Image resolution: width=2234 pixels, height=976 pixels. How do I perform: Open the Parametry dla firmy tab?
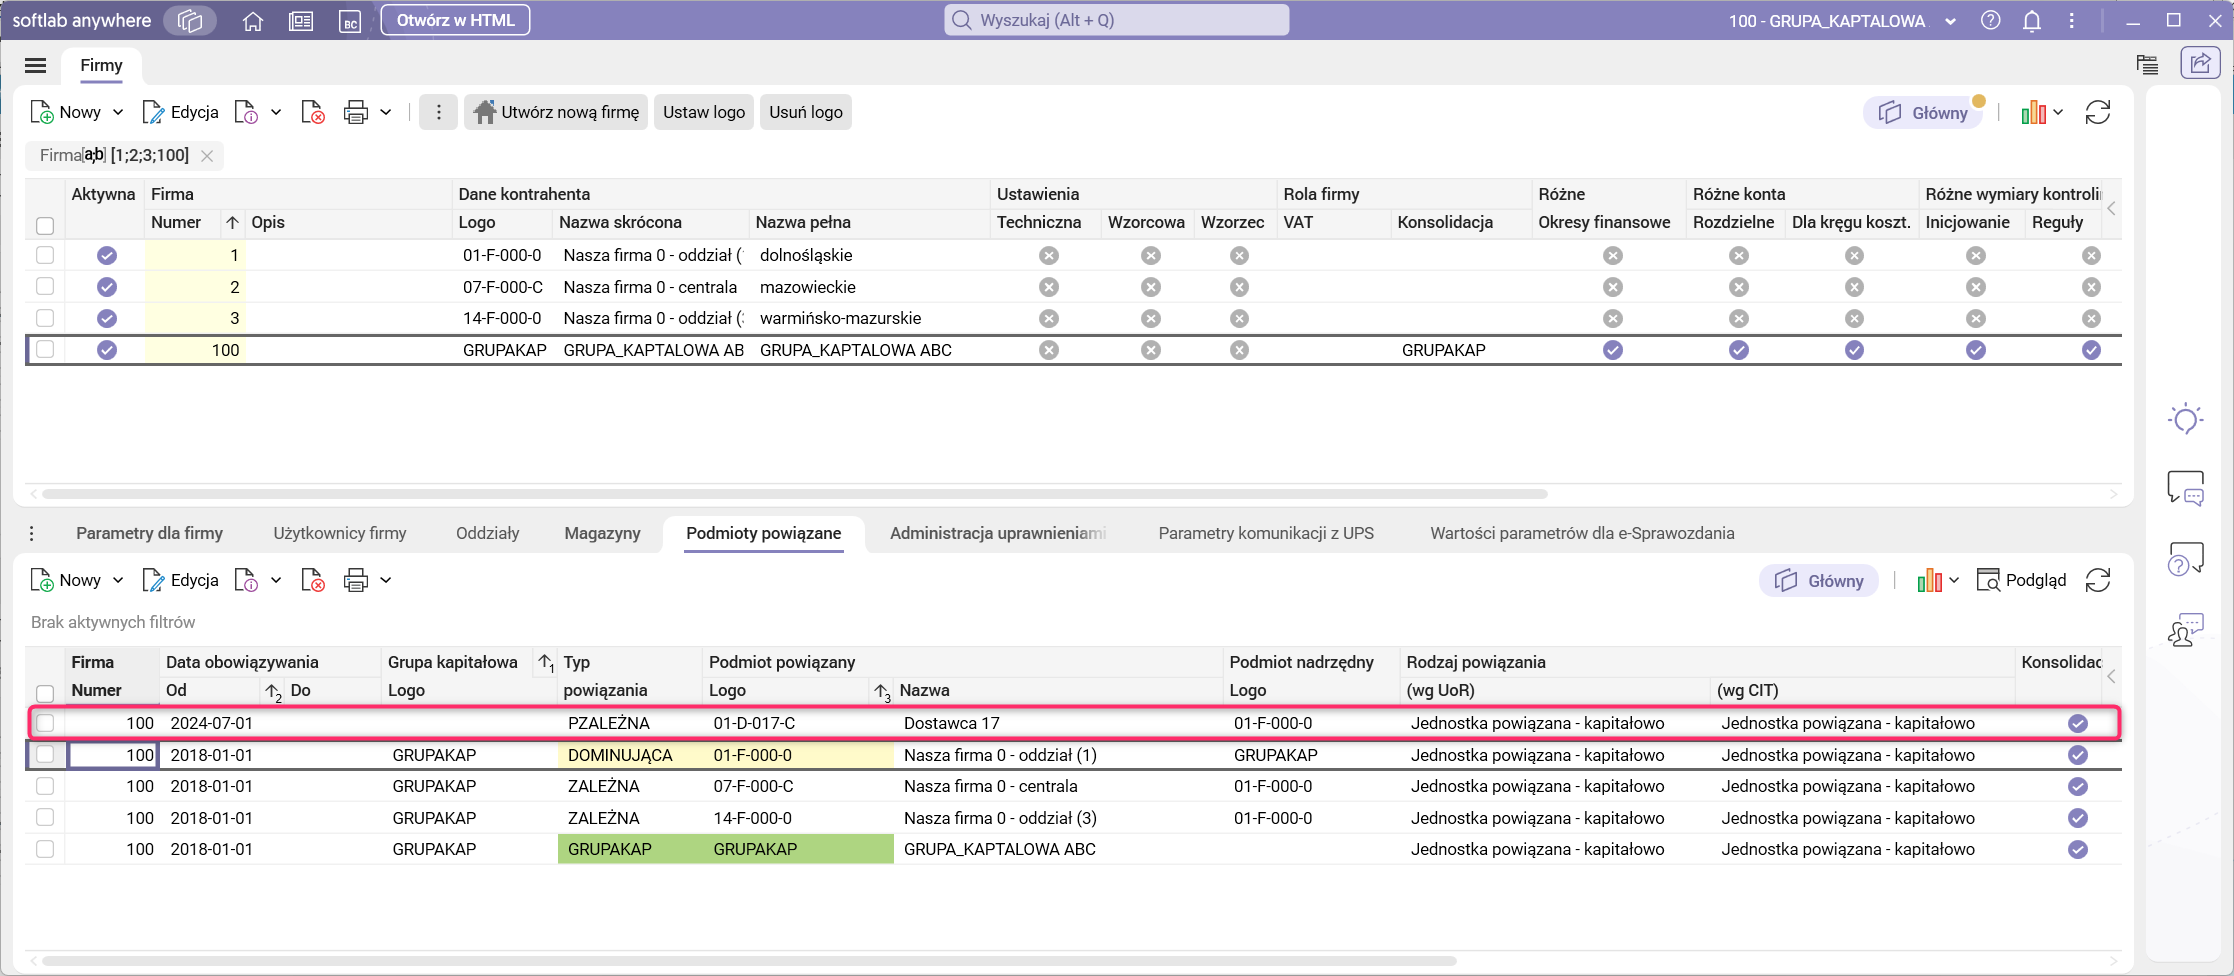(149, 534)
